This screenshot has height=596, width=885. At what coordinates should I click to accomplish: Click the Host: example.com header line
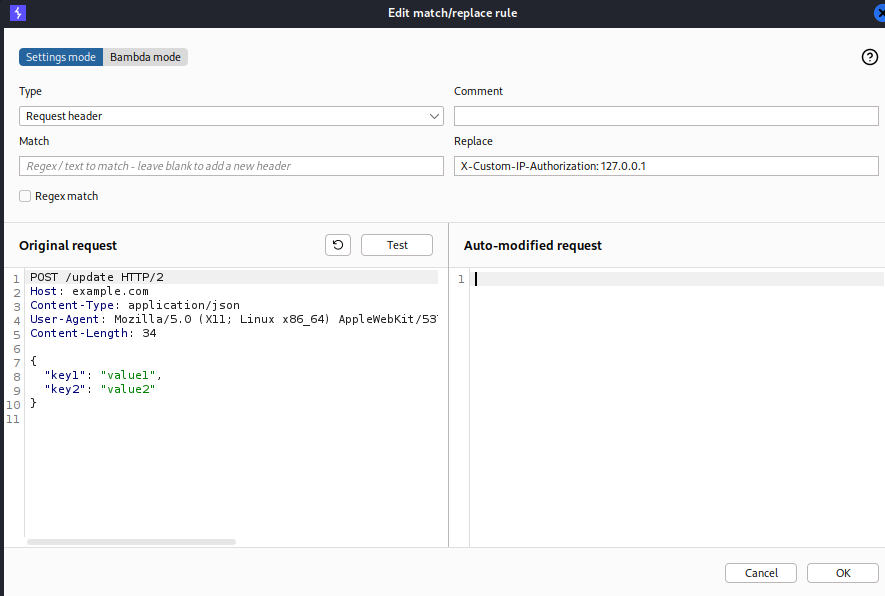[x=89, y=291]
